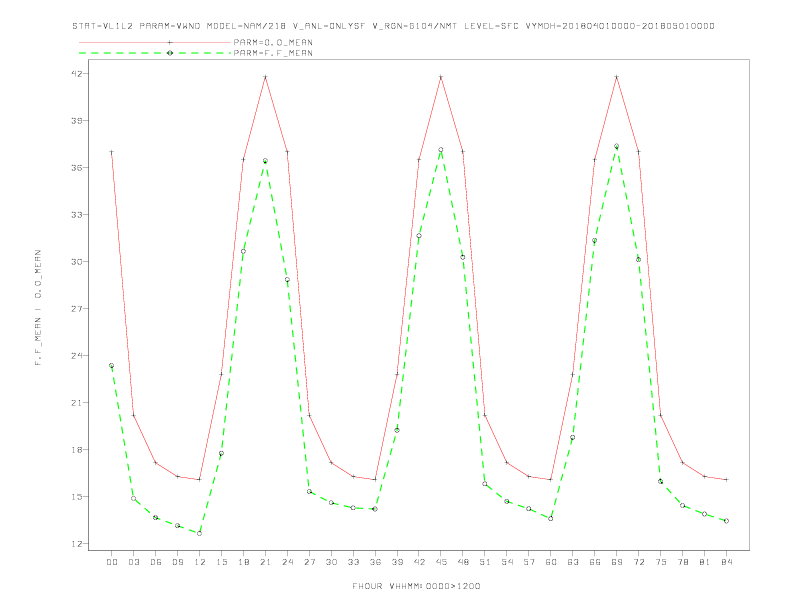792x612 pixels.
Task: Click green circle marker at hour 84
Action: 726,521
